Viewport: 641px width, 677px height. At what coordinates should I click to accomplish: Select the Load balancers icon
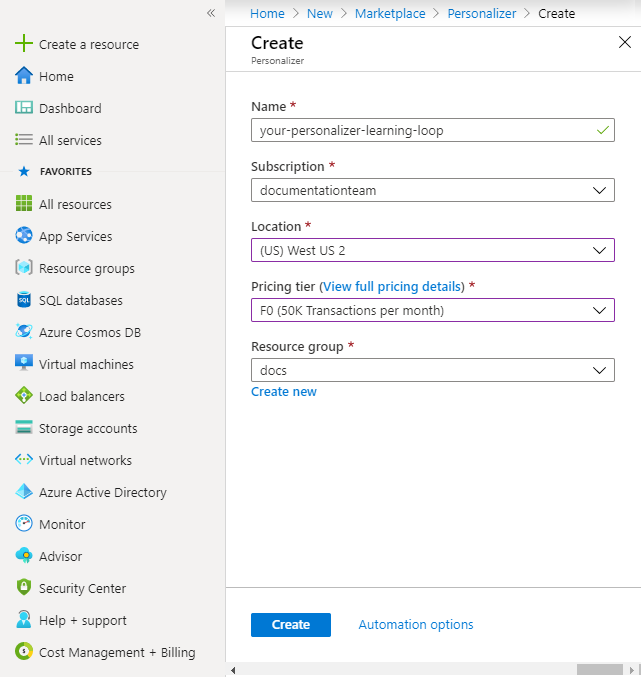tap(24, 396)
